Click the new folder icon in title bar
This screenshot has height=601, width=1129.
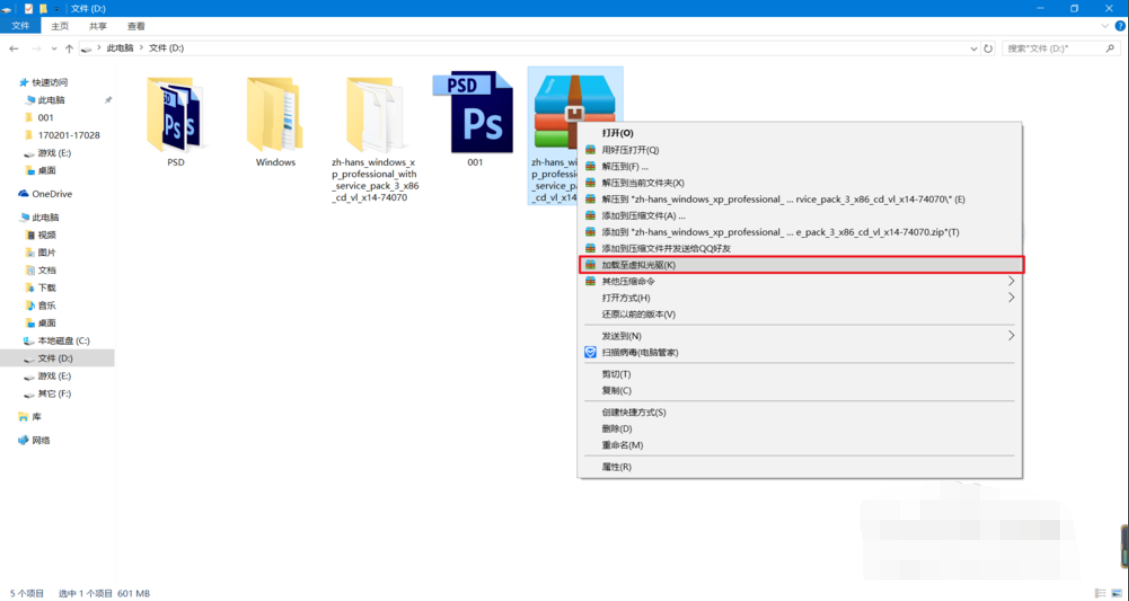tap(43, 9)
